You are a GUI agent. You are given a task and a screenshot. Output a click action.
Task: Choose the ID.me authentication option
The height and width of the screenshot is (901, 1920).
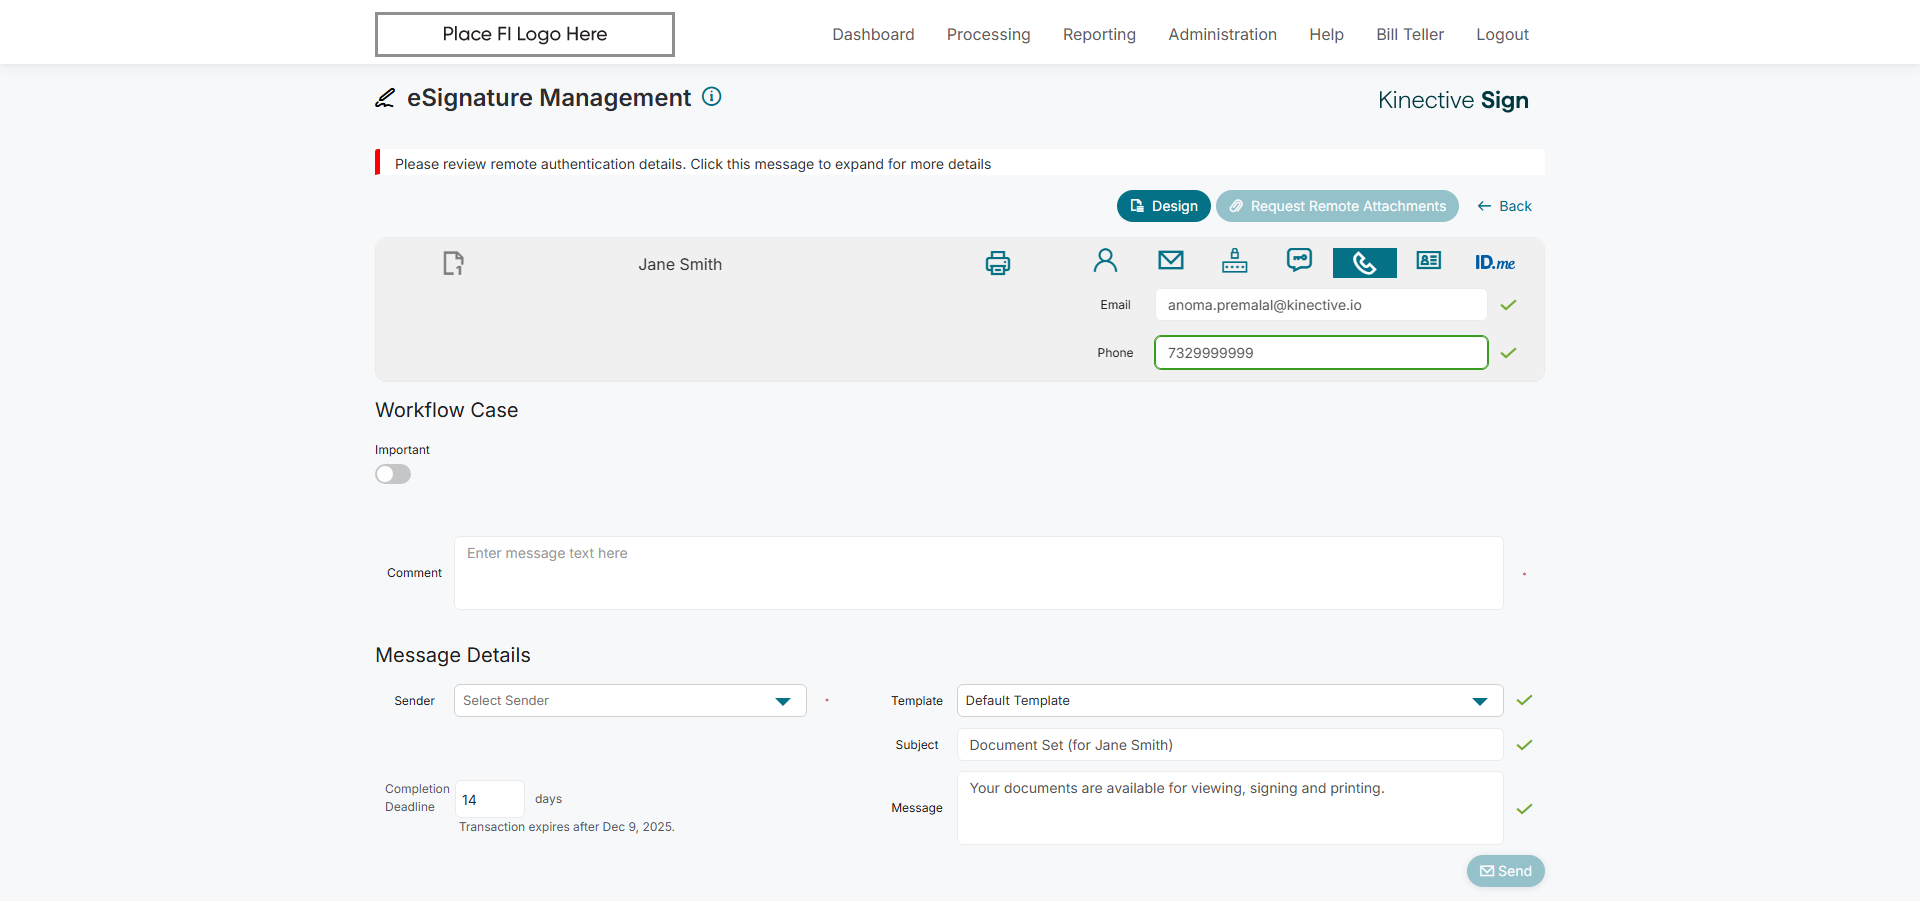click(1495, 263)
